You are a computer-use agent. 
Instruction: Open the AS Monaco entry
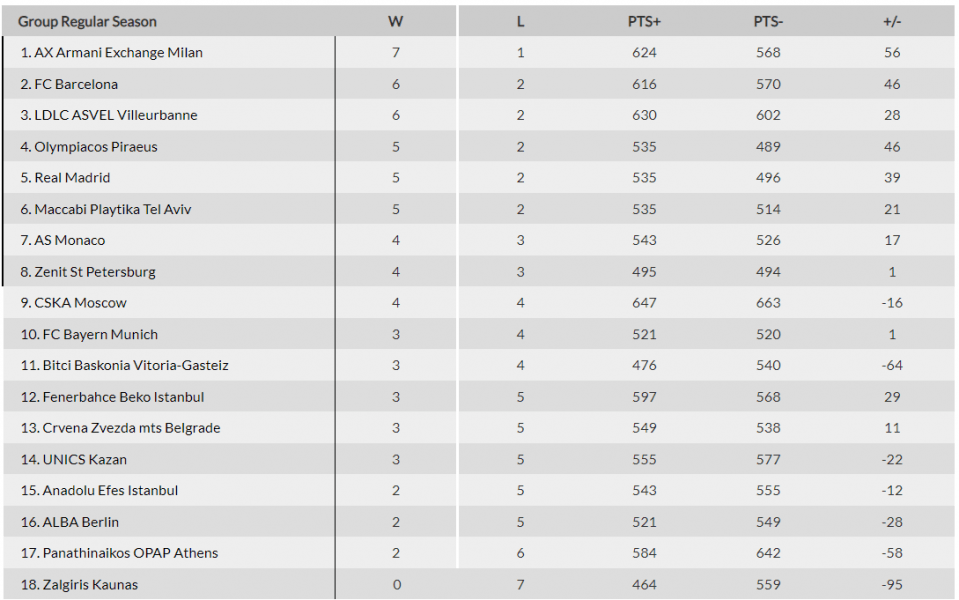coord(63,240)
